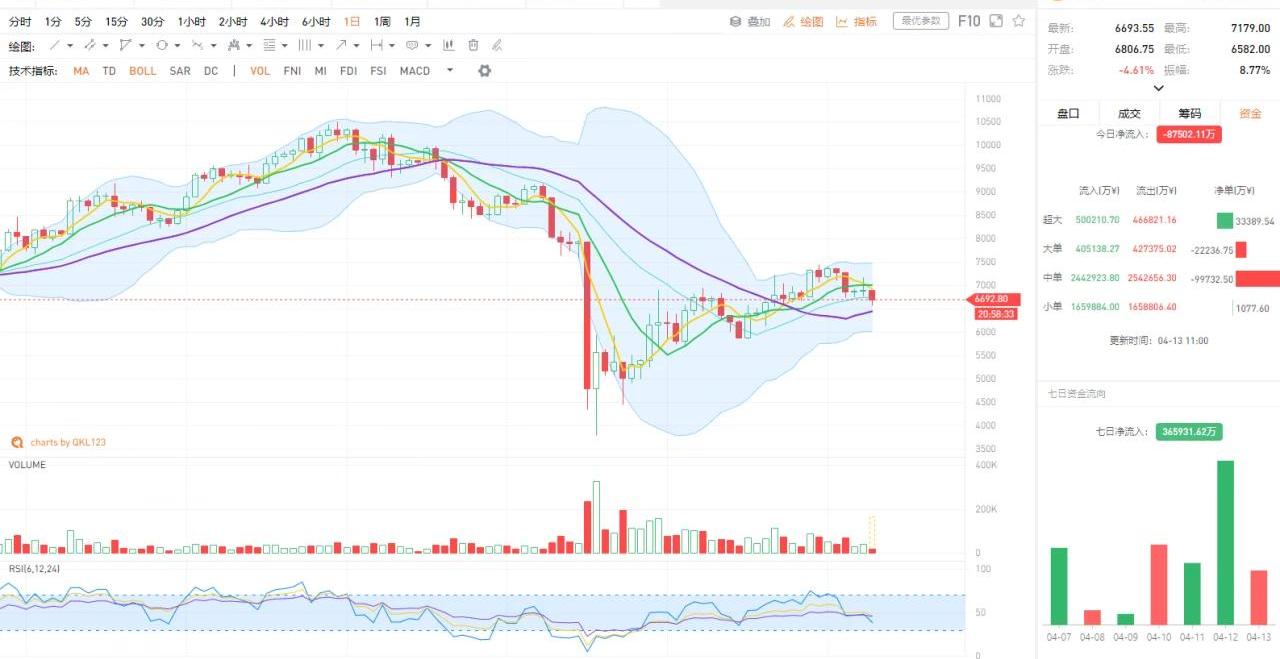The width and height of the screenshot is (1280, 659).
Task: Enable the MACD indicator
Action: click(415, 71)
